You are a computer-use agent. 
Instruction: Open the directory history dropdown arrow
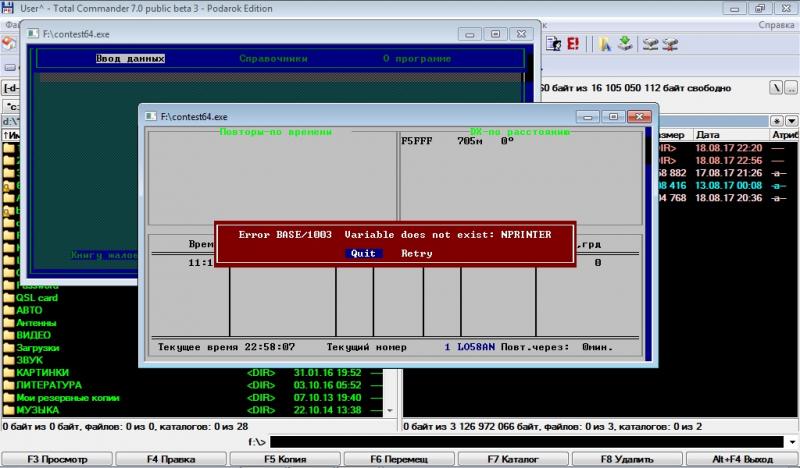point(790,120)
